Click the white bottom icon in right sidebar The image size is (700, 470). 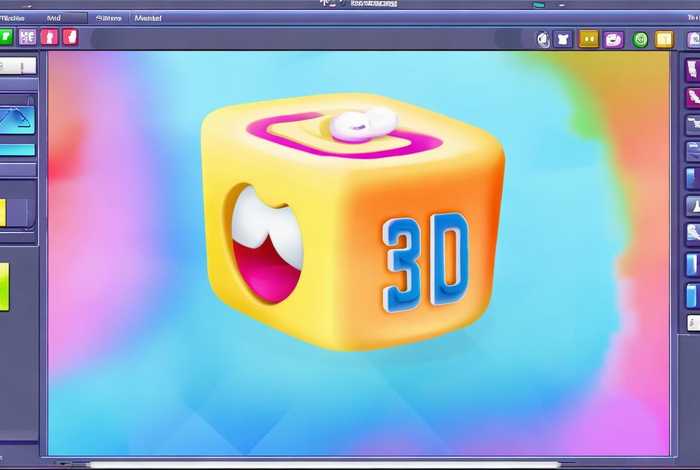pyautogui.click(x=693, y=322)
